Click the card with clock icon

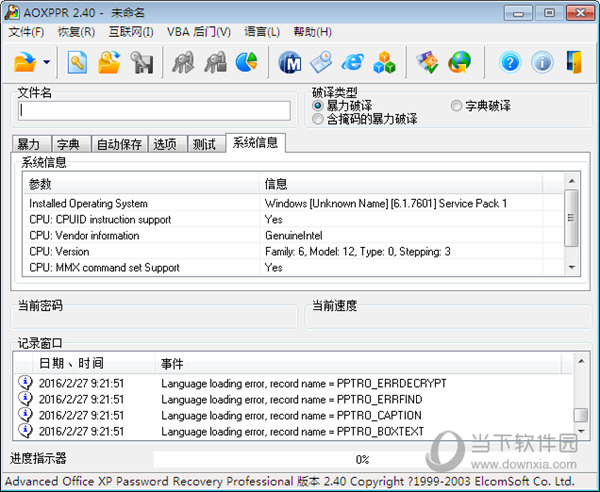(x=321, y=62)
